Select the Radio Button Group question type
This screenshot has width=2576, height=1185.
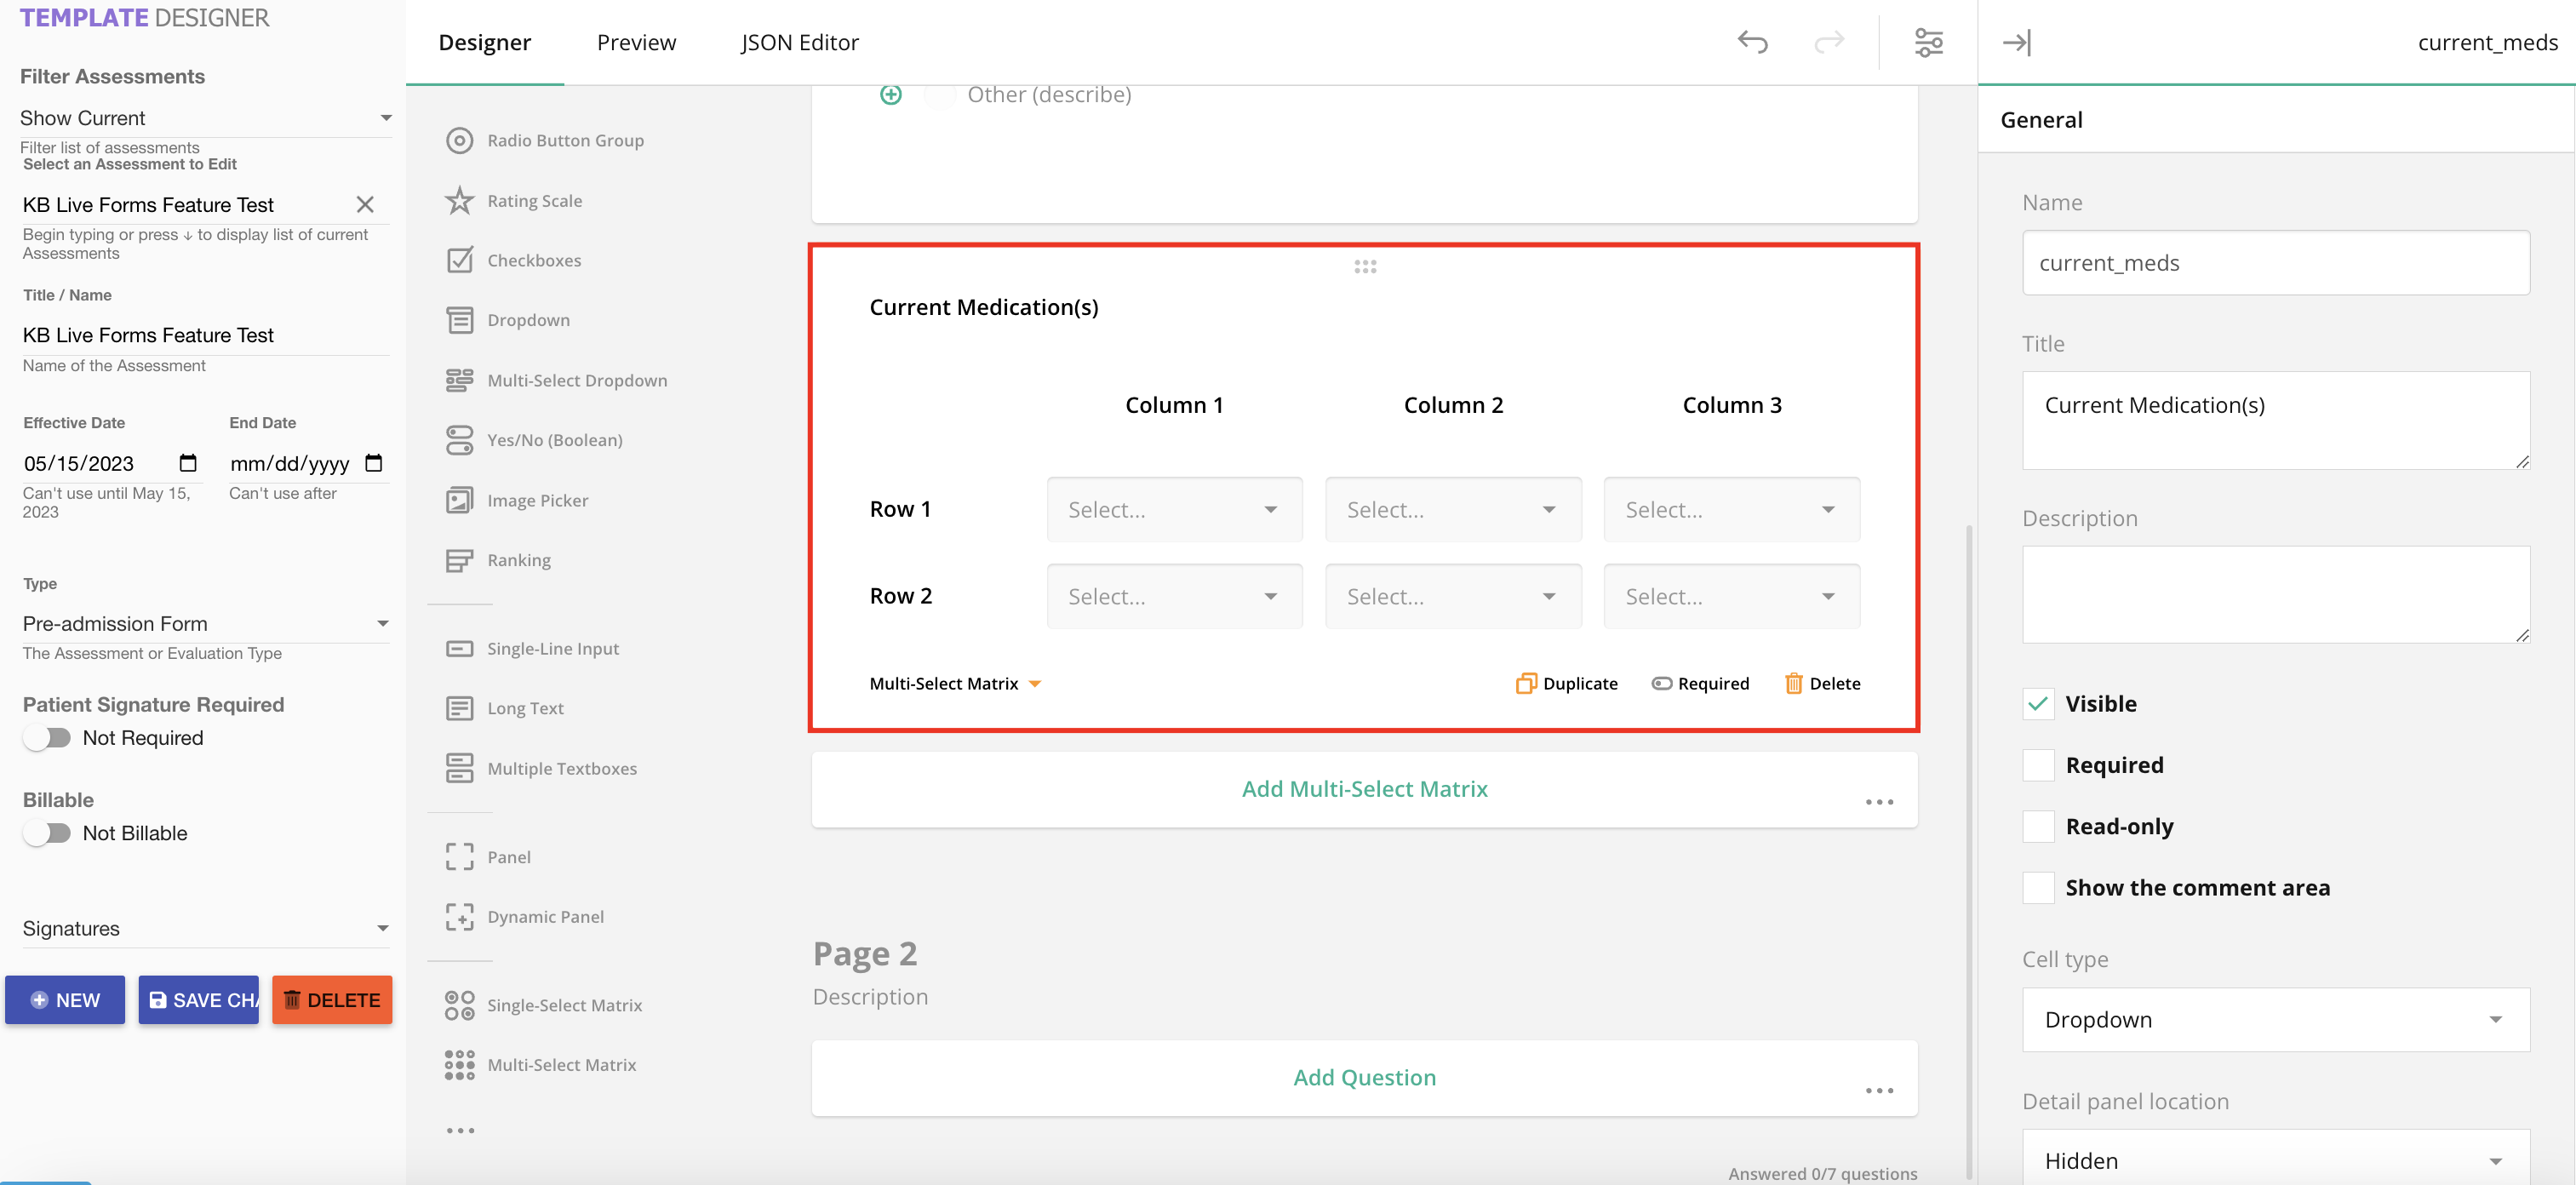pyautogui.click(x=565, y=140)
